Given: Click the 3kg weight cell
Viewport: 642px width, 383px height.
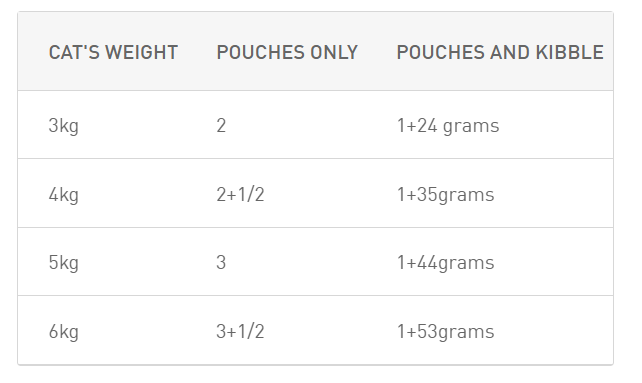Looking at the screenshot, I should pyautogui.click(x=63, y=125).
